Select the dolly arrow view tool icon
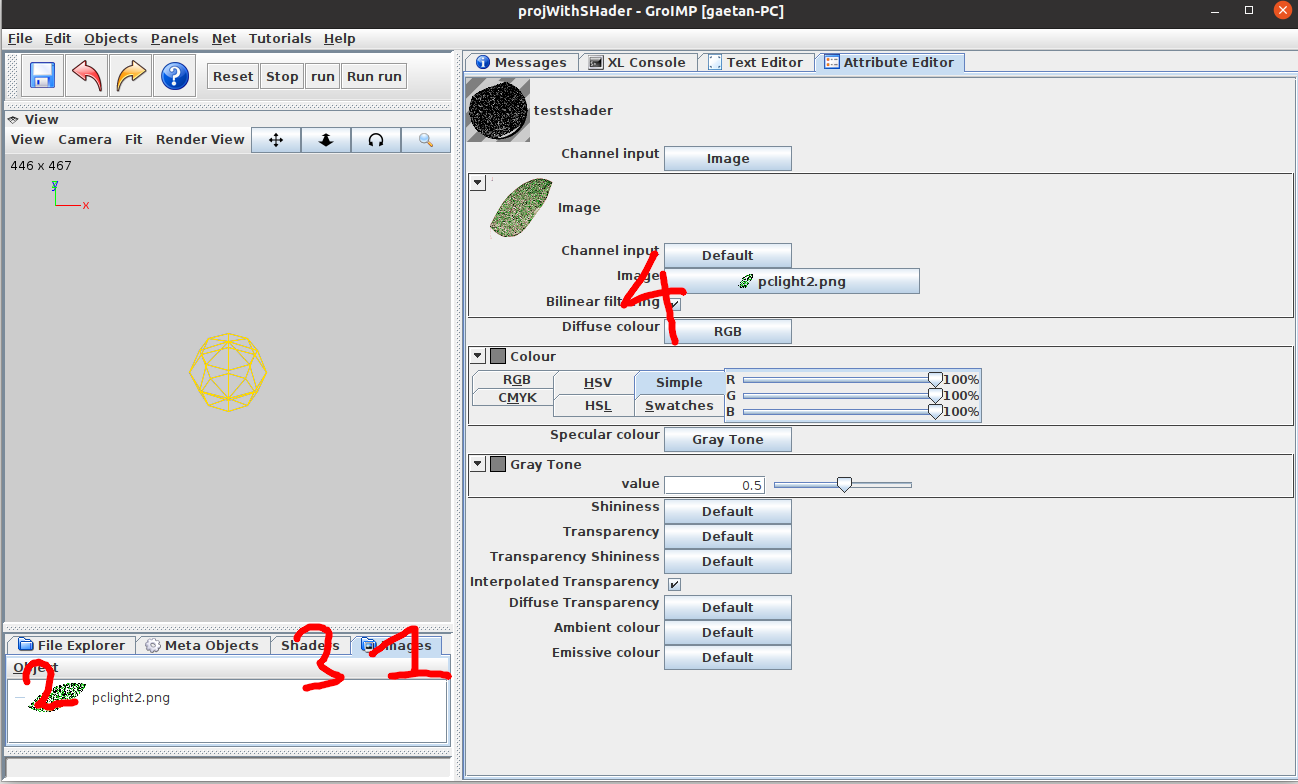Viewport: 1298px width, 784px height. [x=326, y=140]
